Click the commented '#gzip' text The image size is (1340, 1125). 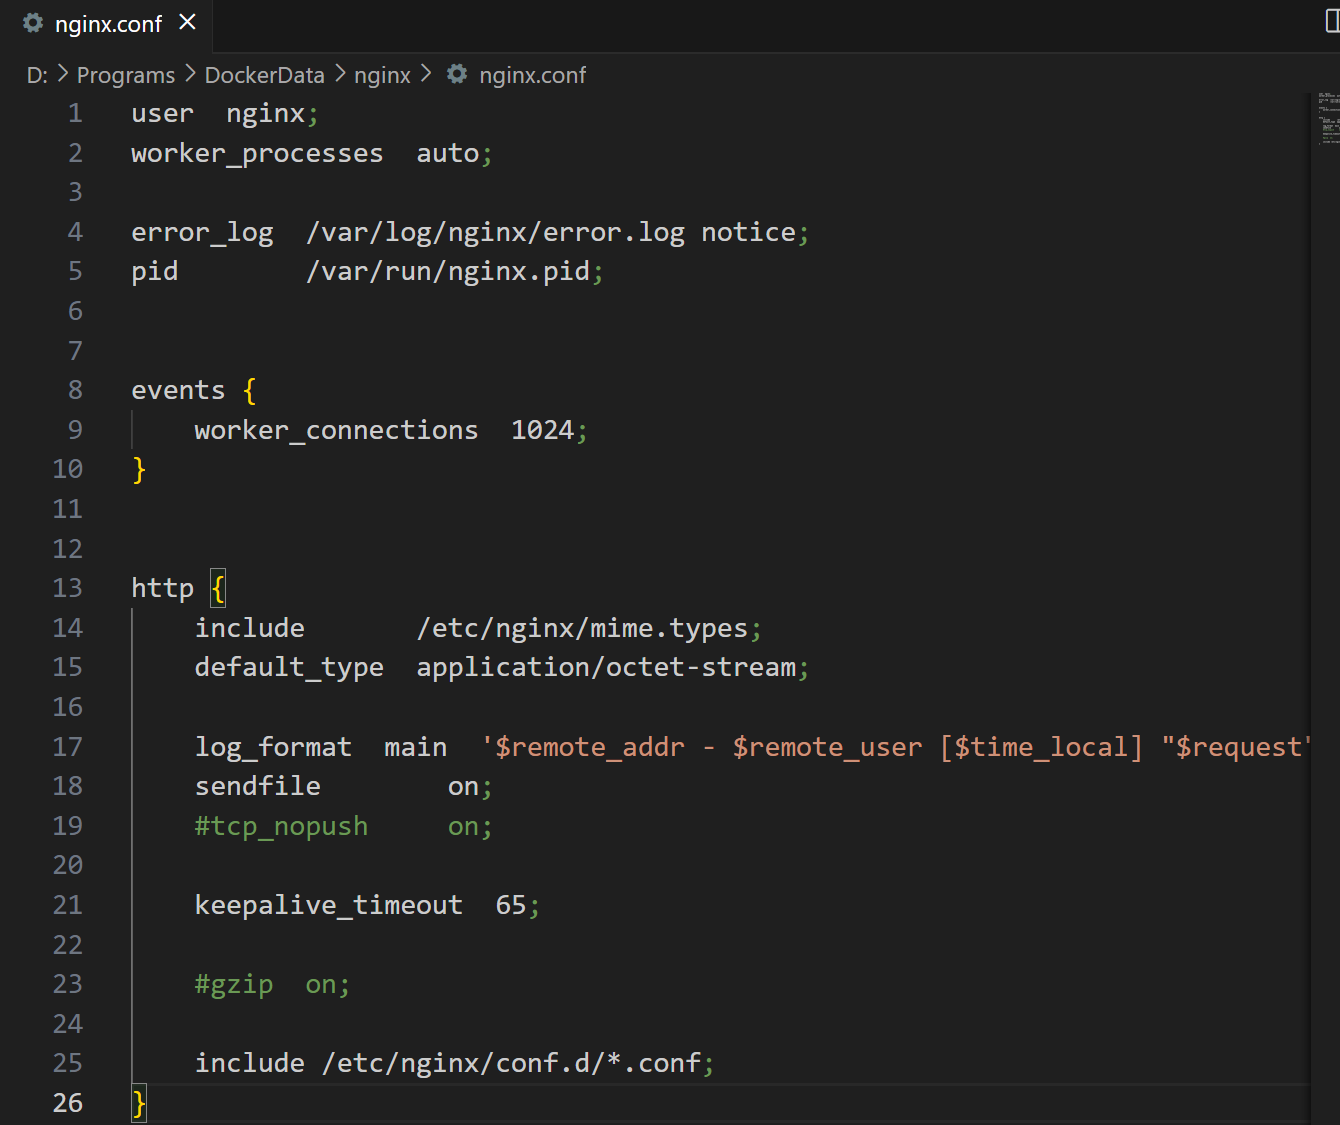pyautogui.click(x=233, y=985)
